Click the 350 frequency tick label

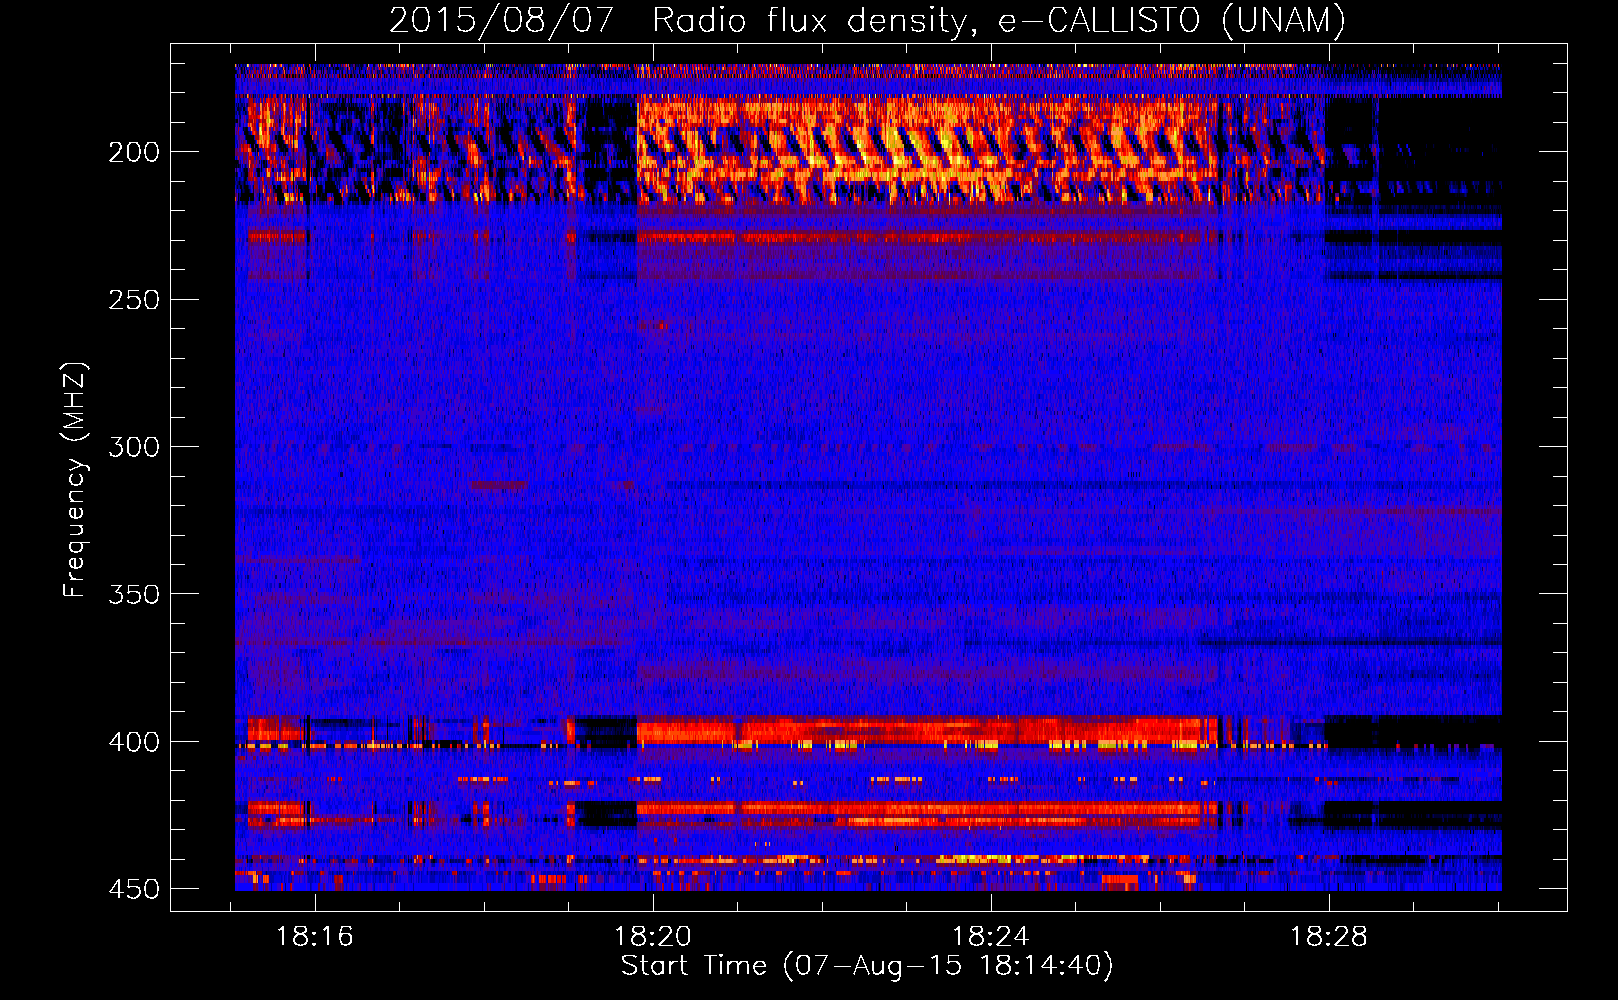pos(133,594)
